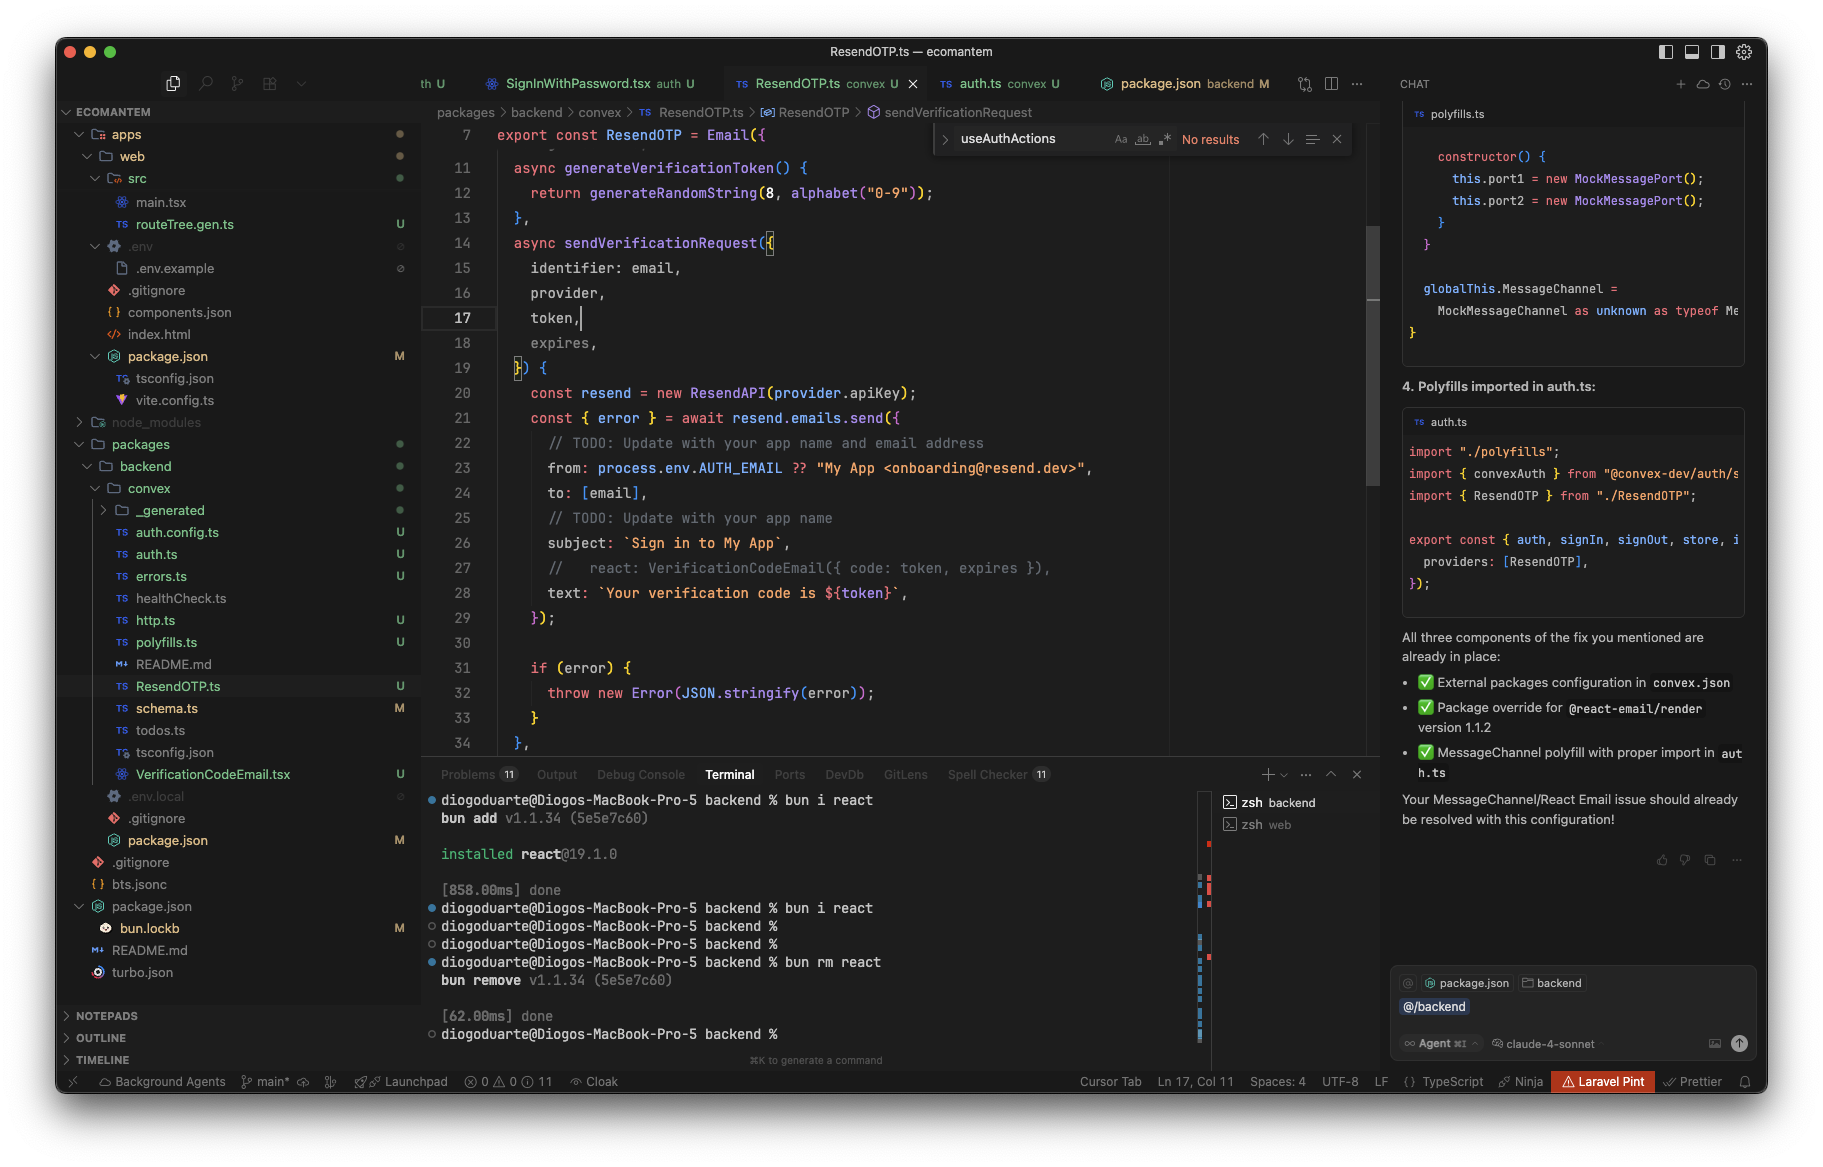This screenshot has width=1823, height=1167.
Task: Start a new chat with plus icon
Action: [x=1681, y=84]
